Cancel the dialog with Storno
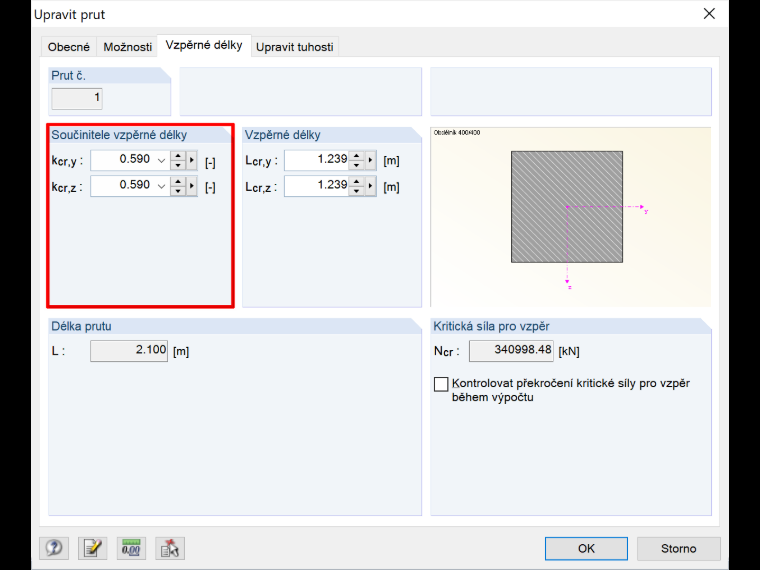The width and height of the screenshot is (760, 570). (x=679, y=548)
